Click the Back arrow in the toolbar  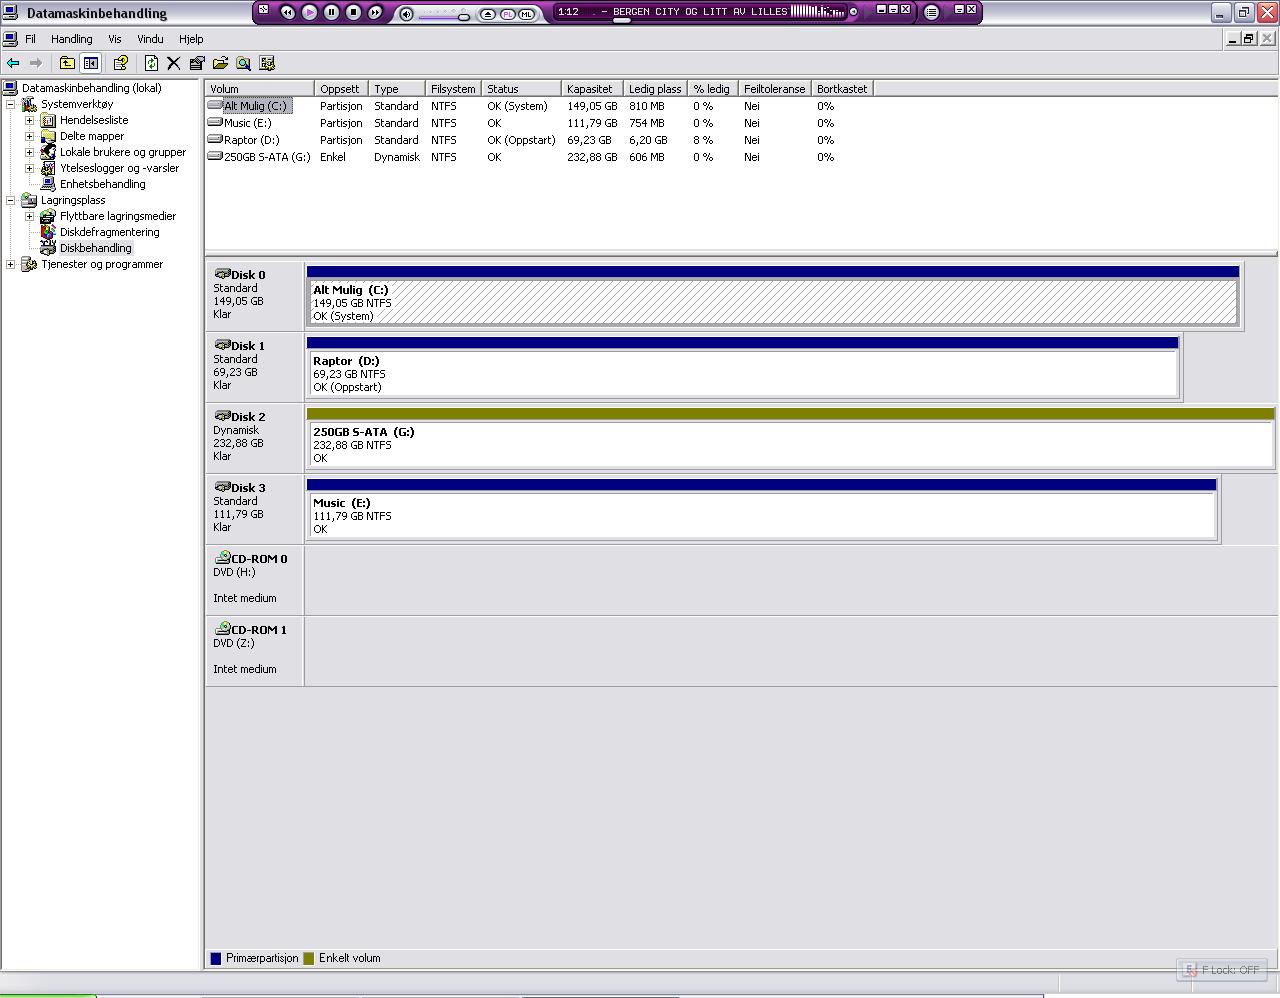13,63
